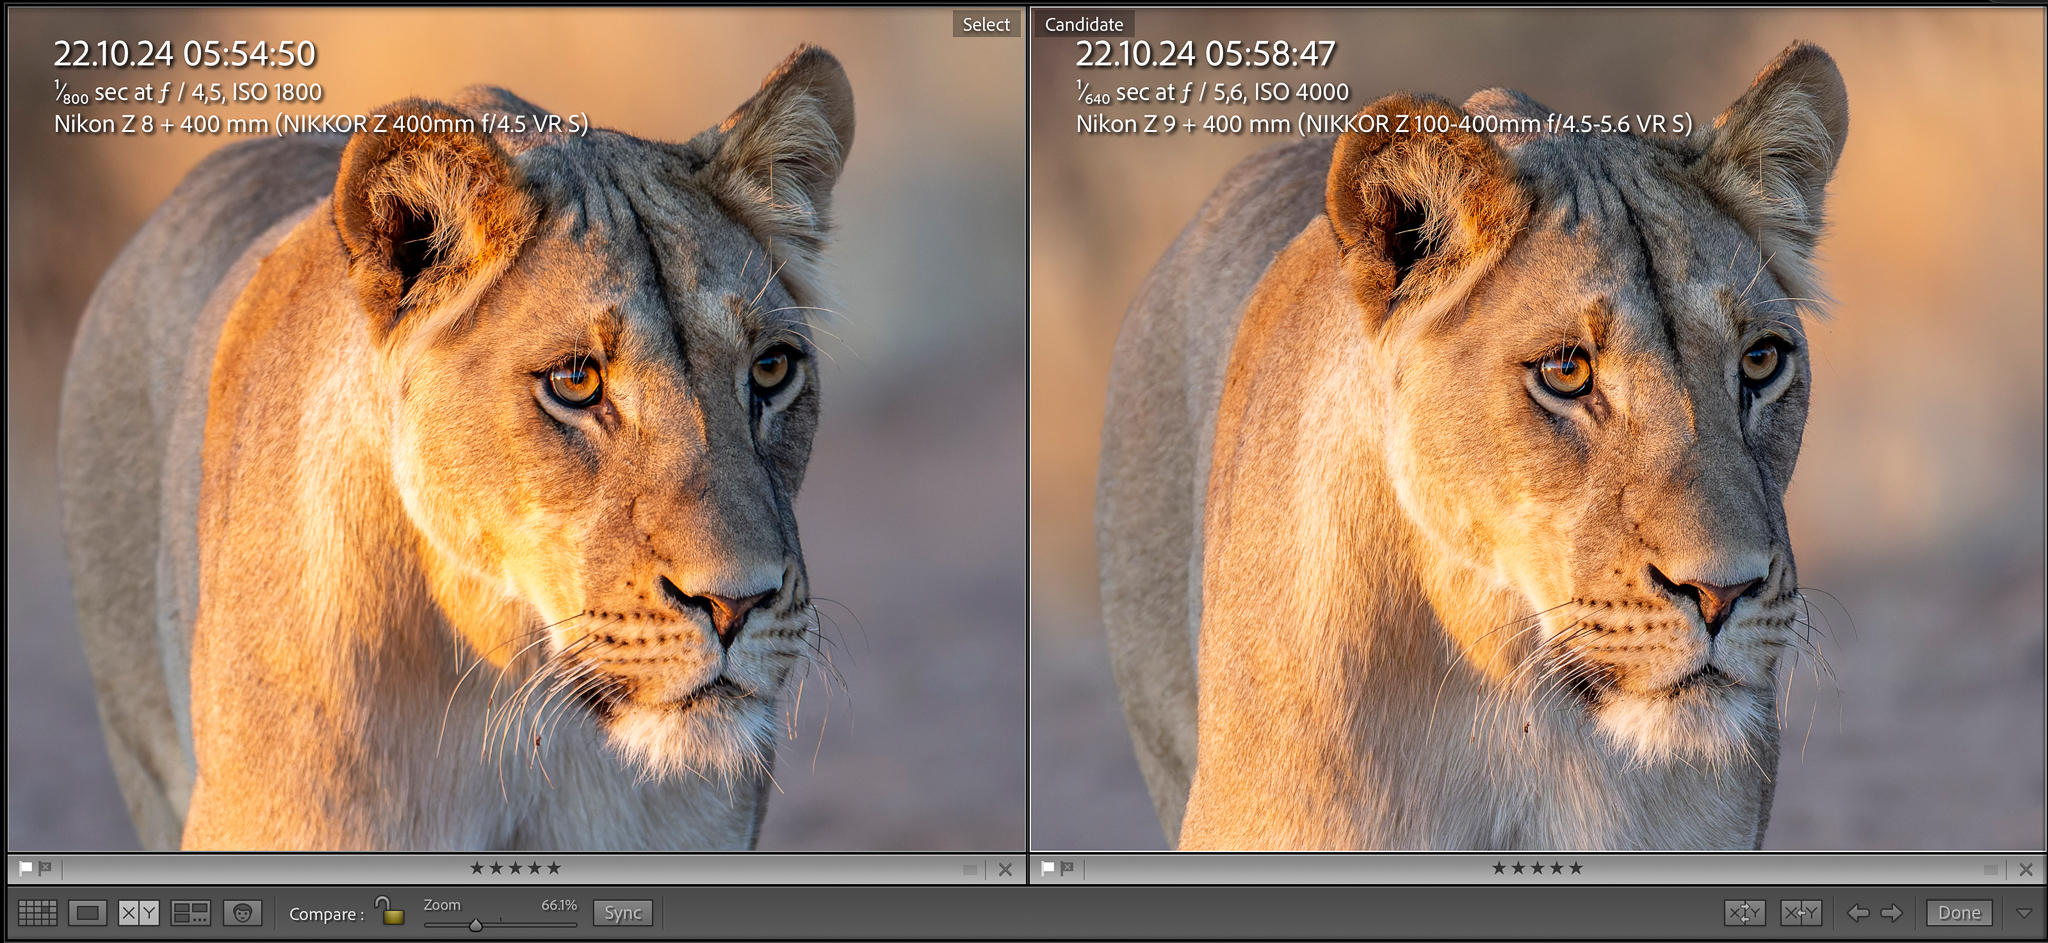Click timestamp 22.10.24 05:58:47 overlay
Screen dimensions: 2048x943
tap(1206, 54)
